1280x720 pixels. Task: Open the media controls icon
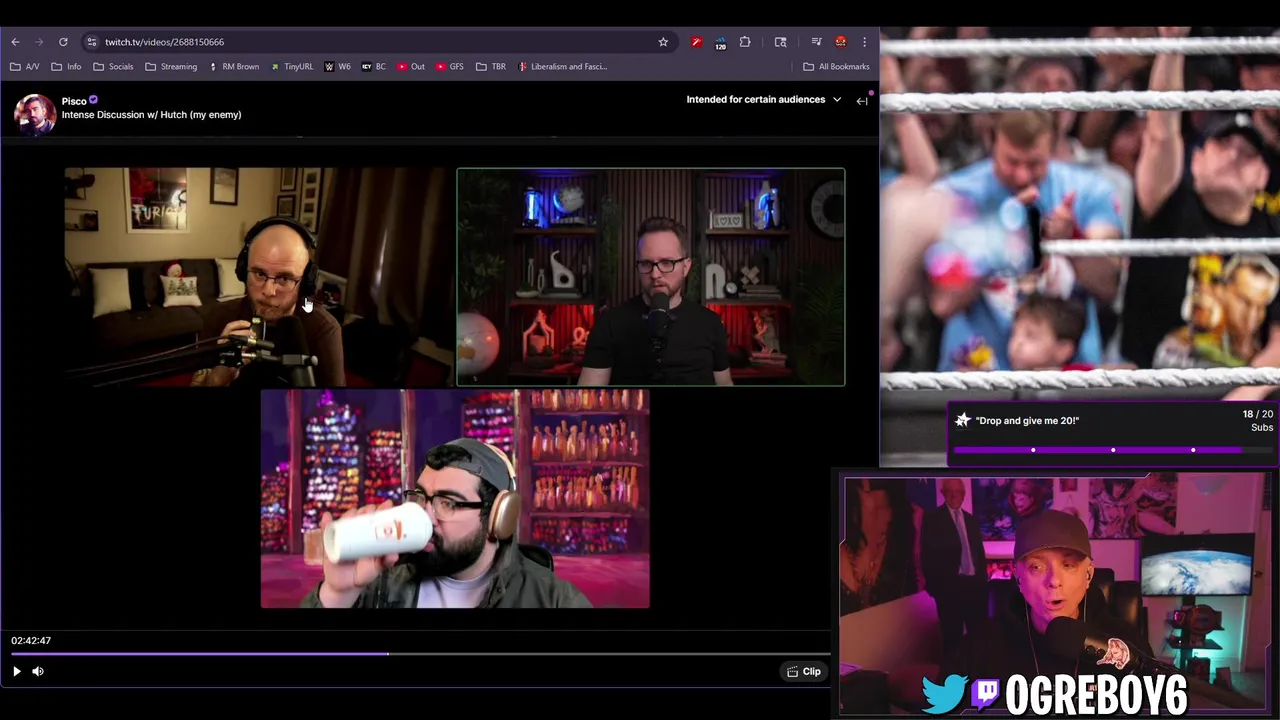click(816, 42)
